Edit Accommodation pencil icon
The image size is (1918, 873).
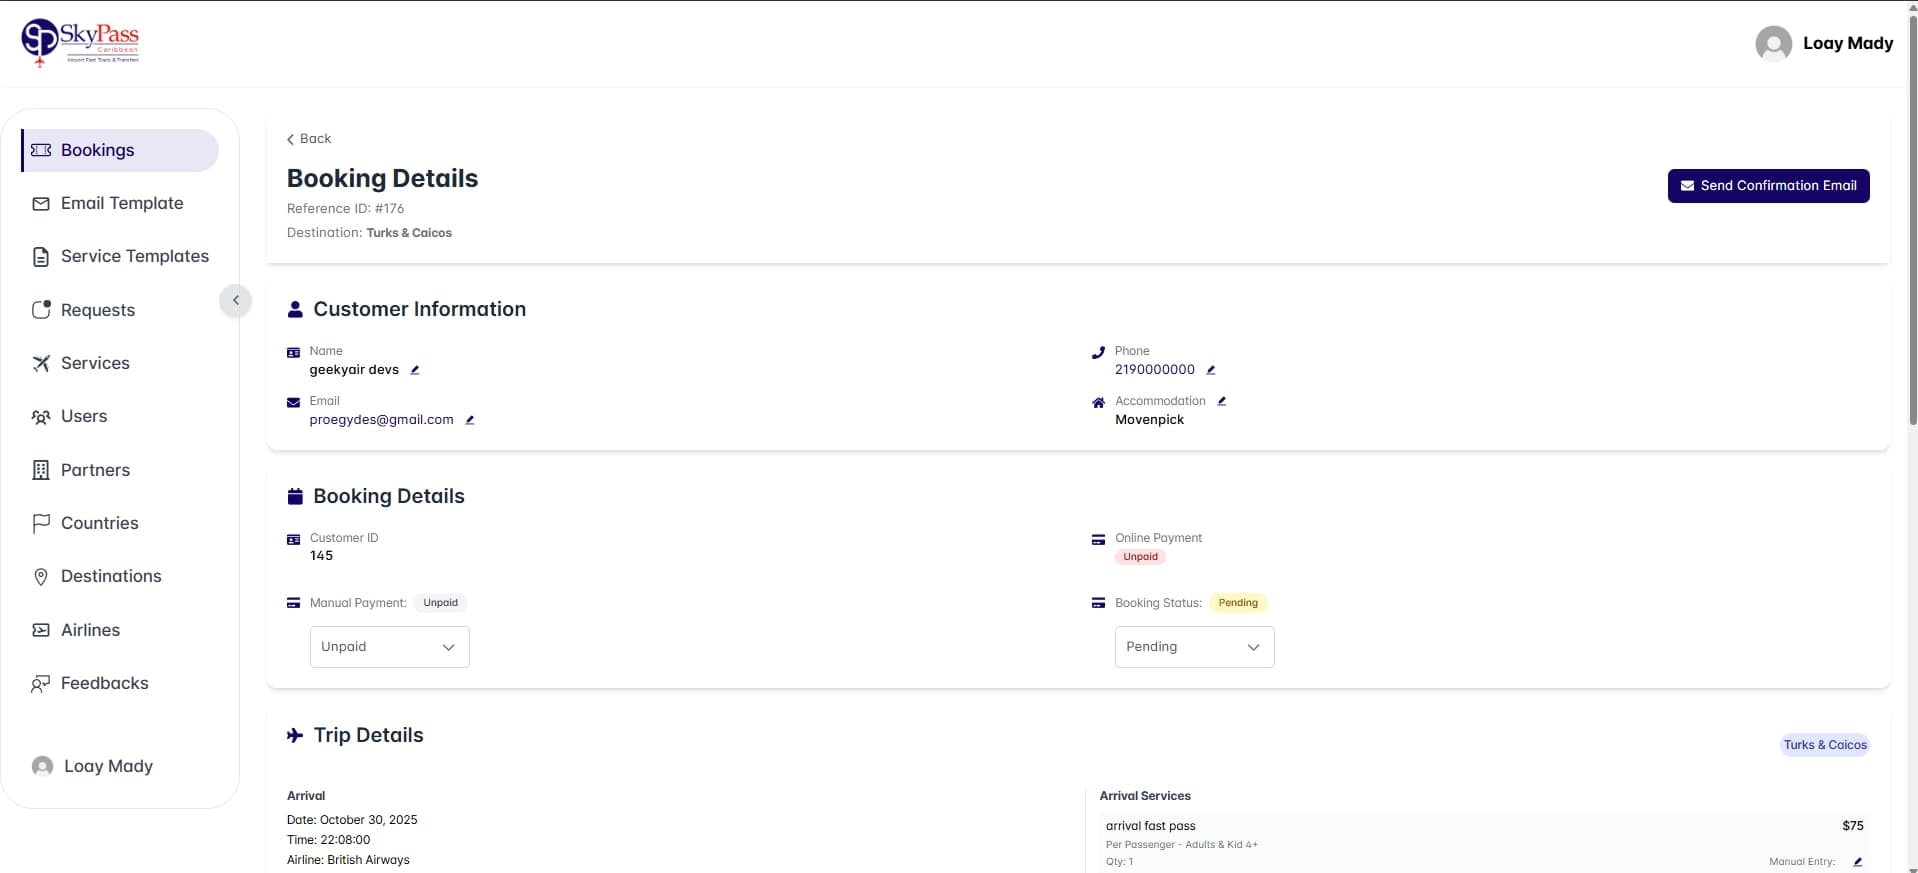[1222, 401]
